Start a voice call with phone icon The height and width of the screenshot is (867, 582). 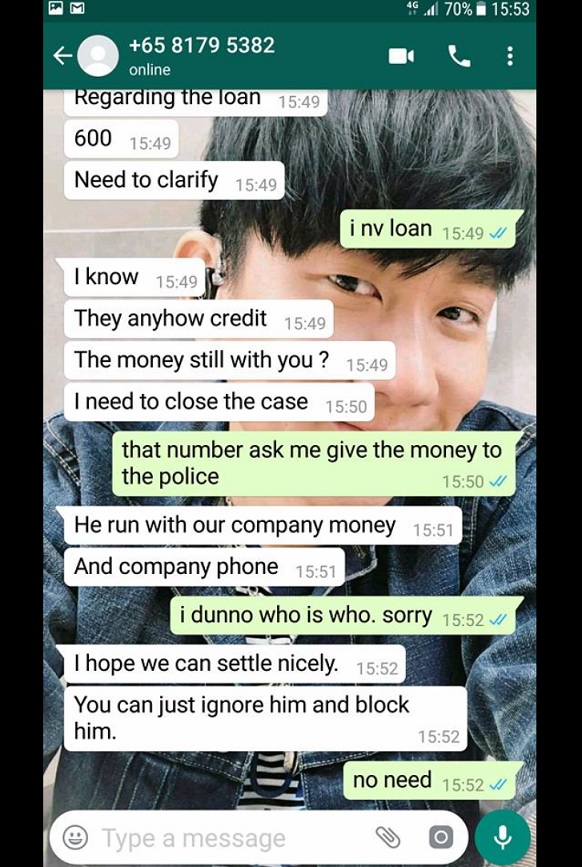(459, 56)
